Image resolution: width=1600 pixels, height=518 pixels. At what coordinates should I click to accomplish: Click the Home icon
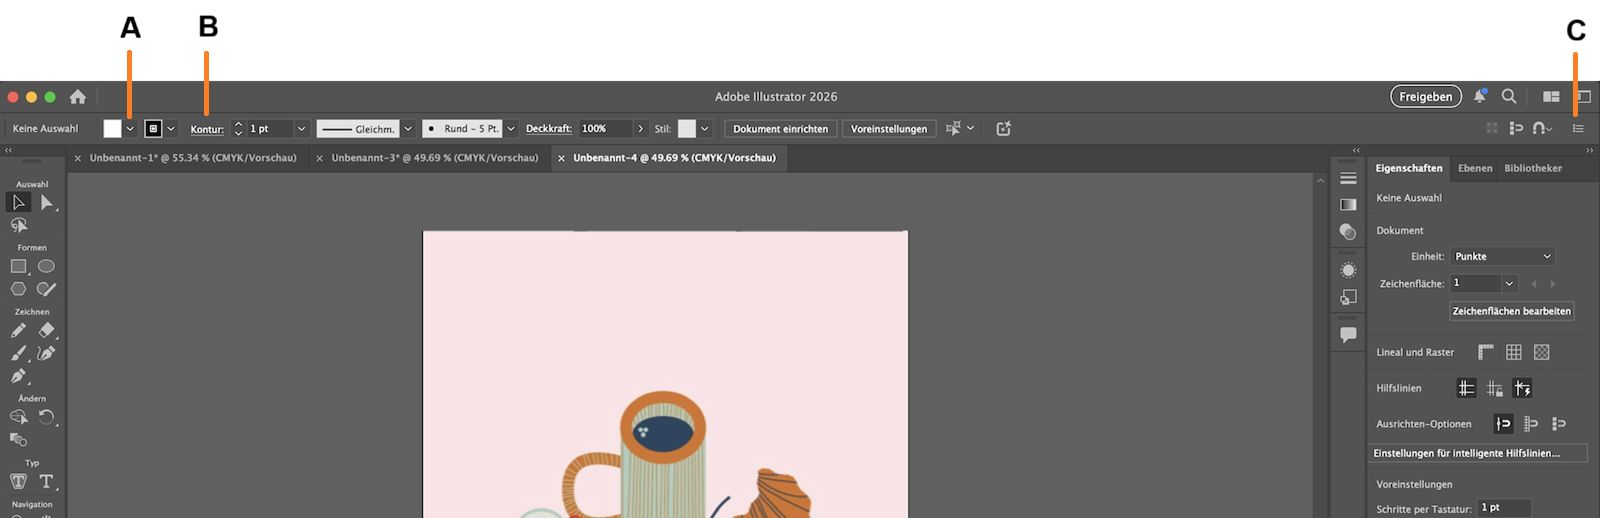click(78, 97)
